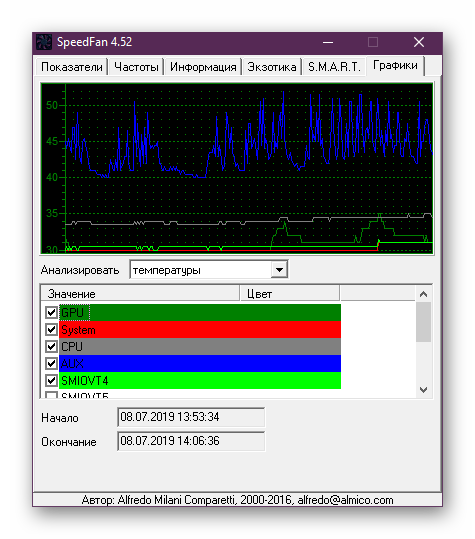This screenshot has width=475, height=539.
Task: Click the red System color bar
Action: (x=200, y=329)
